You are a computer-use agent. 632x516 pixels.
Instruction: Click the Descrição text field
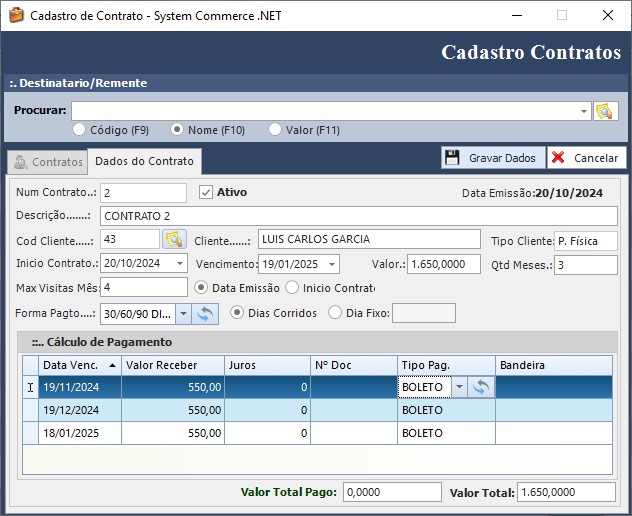358,216
